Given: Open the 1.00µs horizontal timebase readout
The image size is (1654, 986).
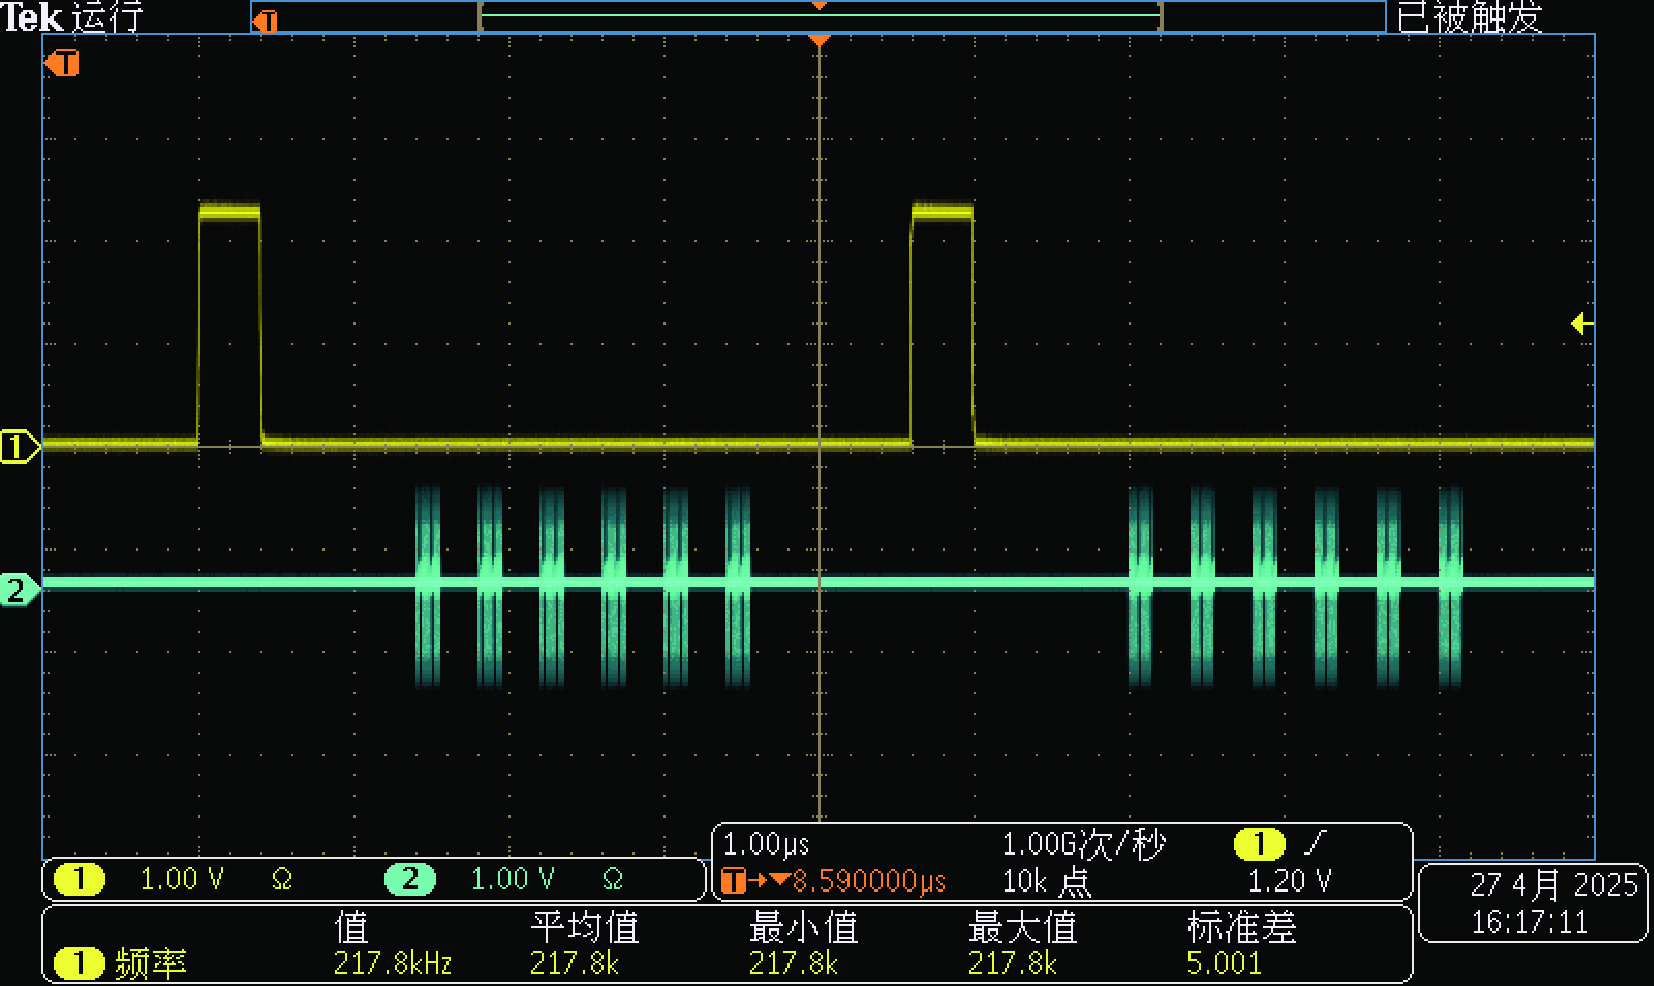Looking at the screenshot, I should (766, 845).
